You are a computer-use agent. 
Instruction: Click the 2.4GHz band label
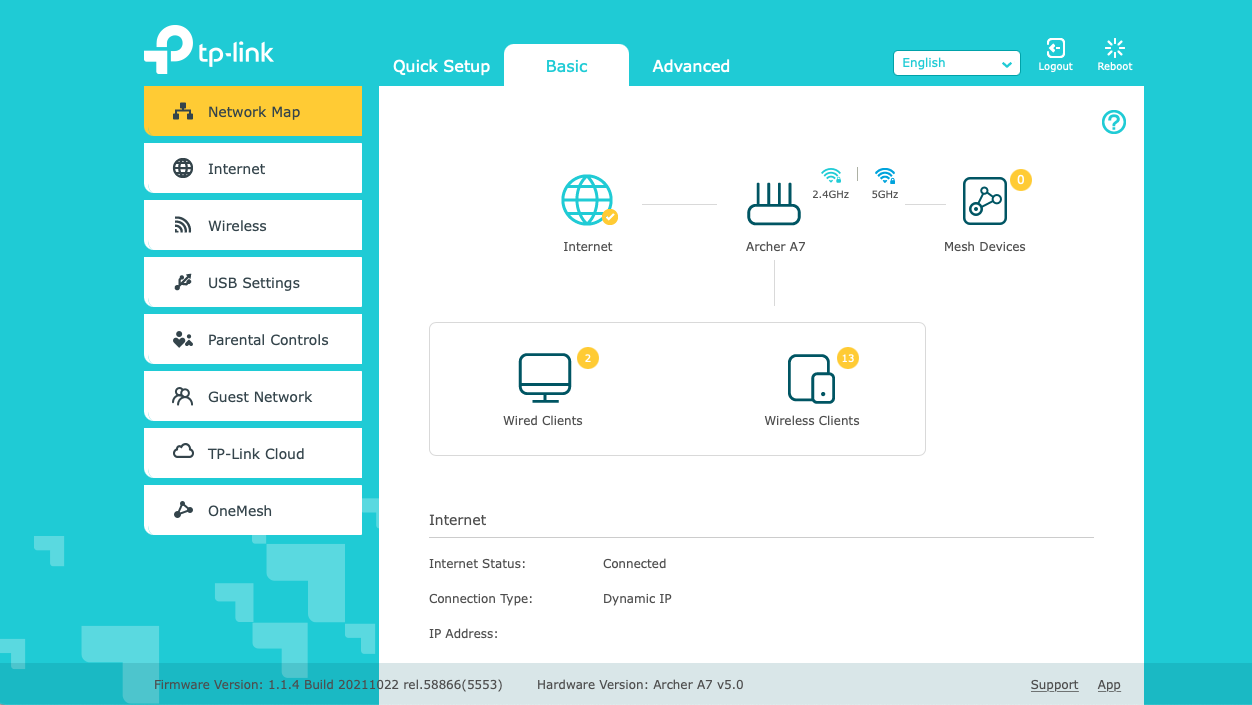coord(830,195)
